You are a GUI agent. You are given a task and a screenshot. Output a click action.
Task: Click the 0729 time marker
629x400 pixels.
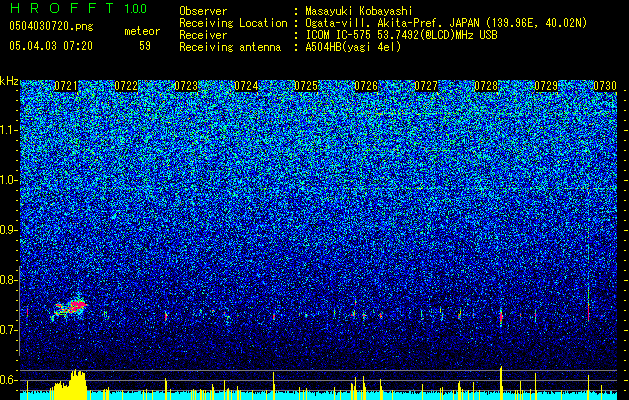pyautogui.click(x=546, y=86)
